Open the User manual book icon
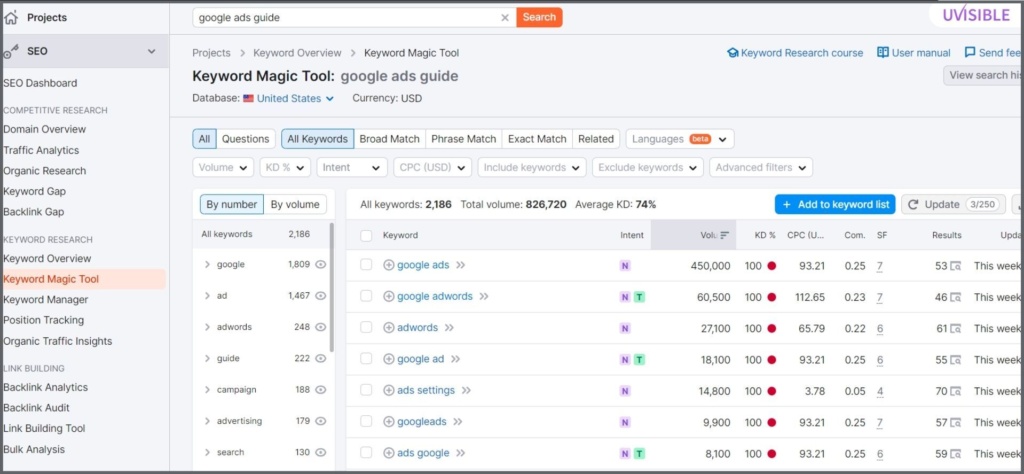1024x474 pixels. pyautogui.click(x=883, y=53)
